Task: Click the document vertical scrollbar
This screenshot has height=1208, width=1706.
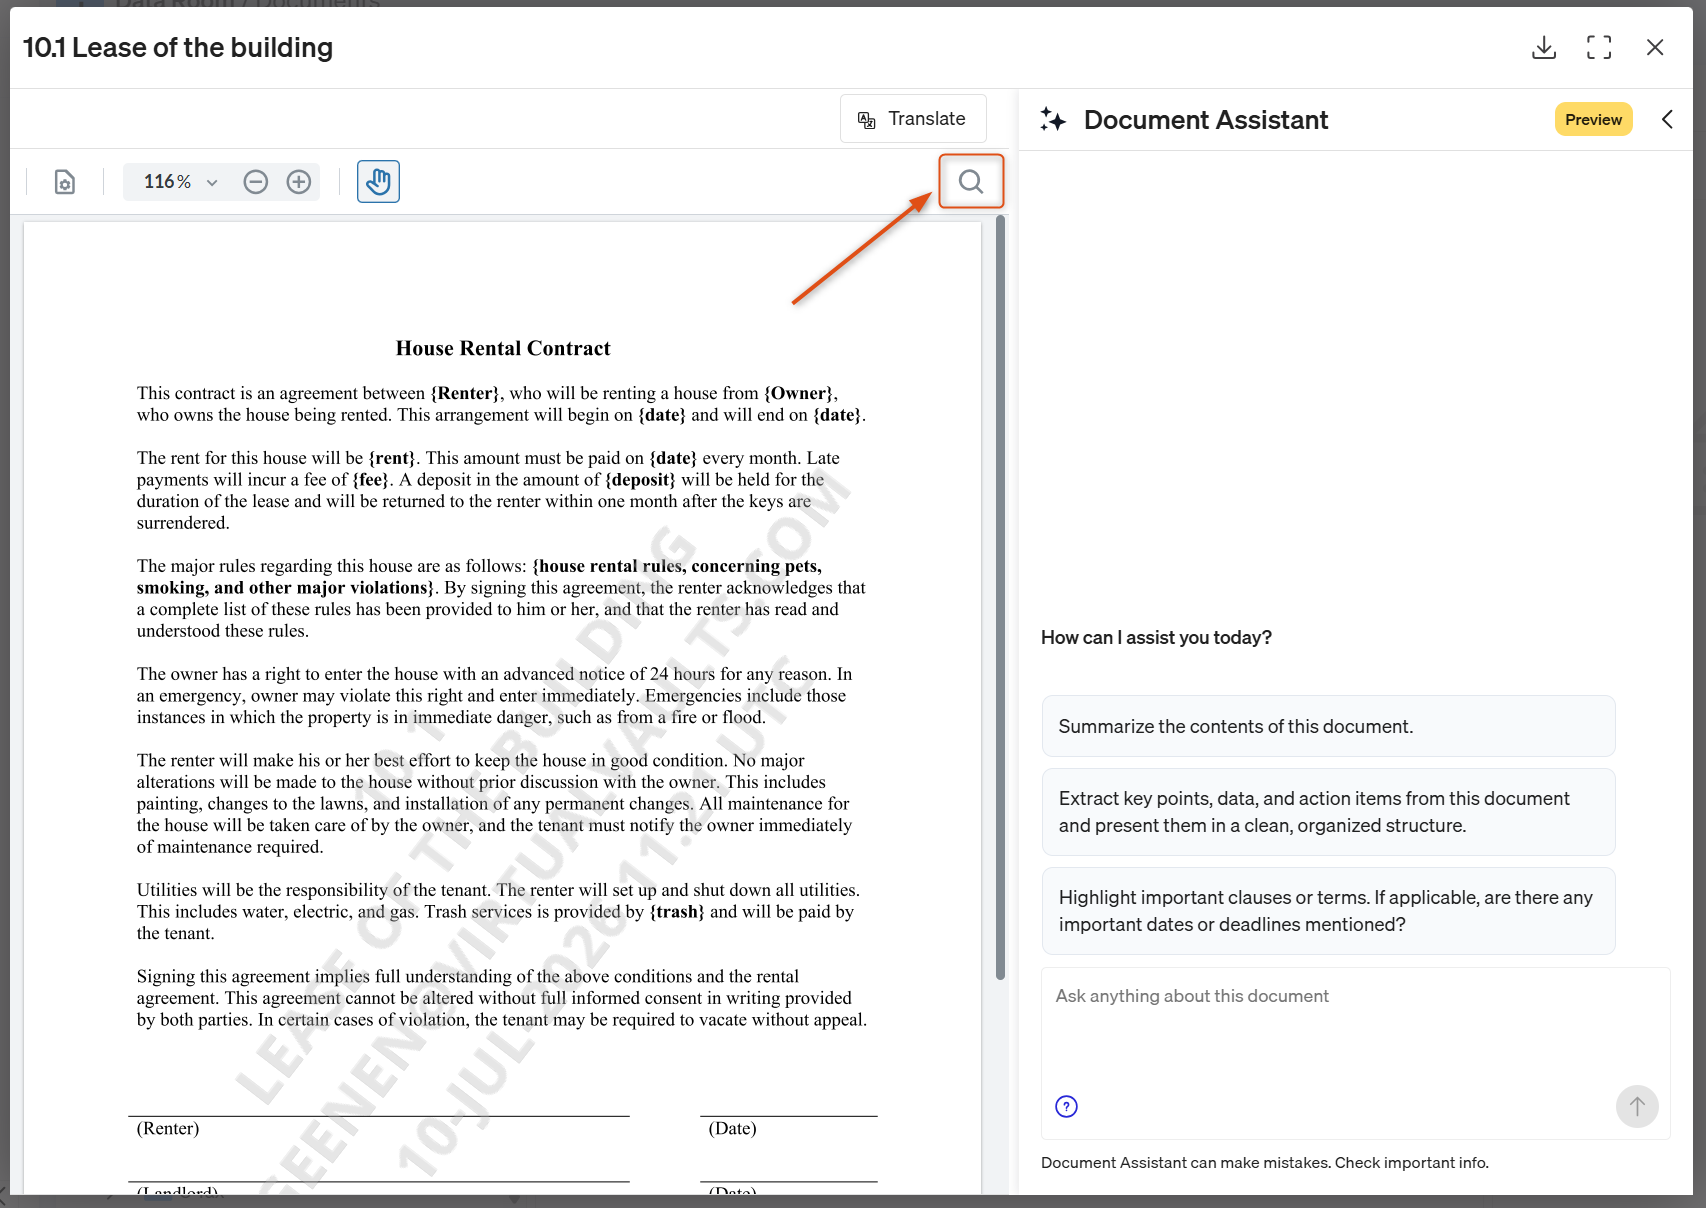Action: (x=1000, y=598)
